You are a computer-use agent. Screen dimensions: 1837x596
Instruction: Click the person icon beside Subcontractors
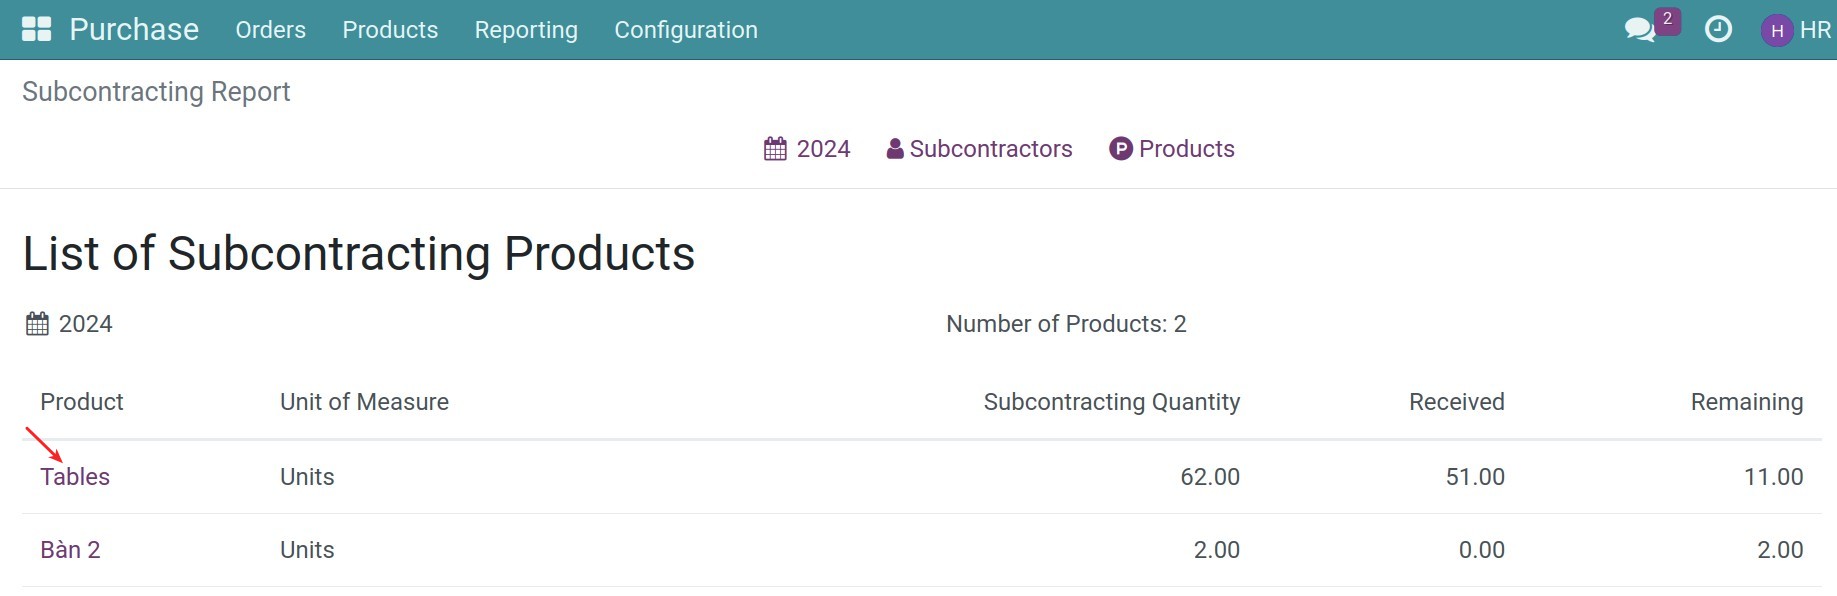point(895,149)
